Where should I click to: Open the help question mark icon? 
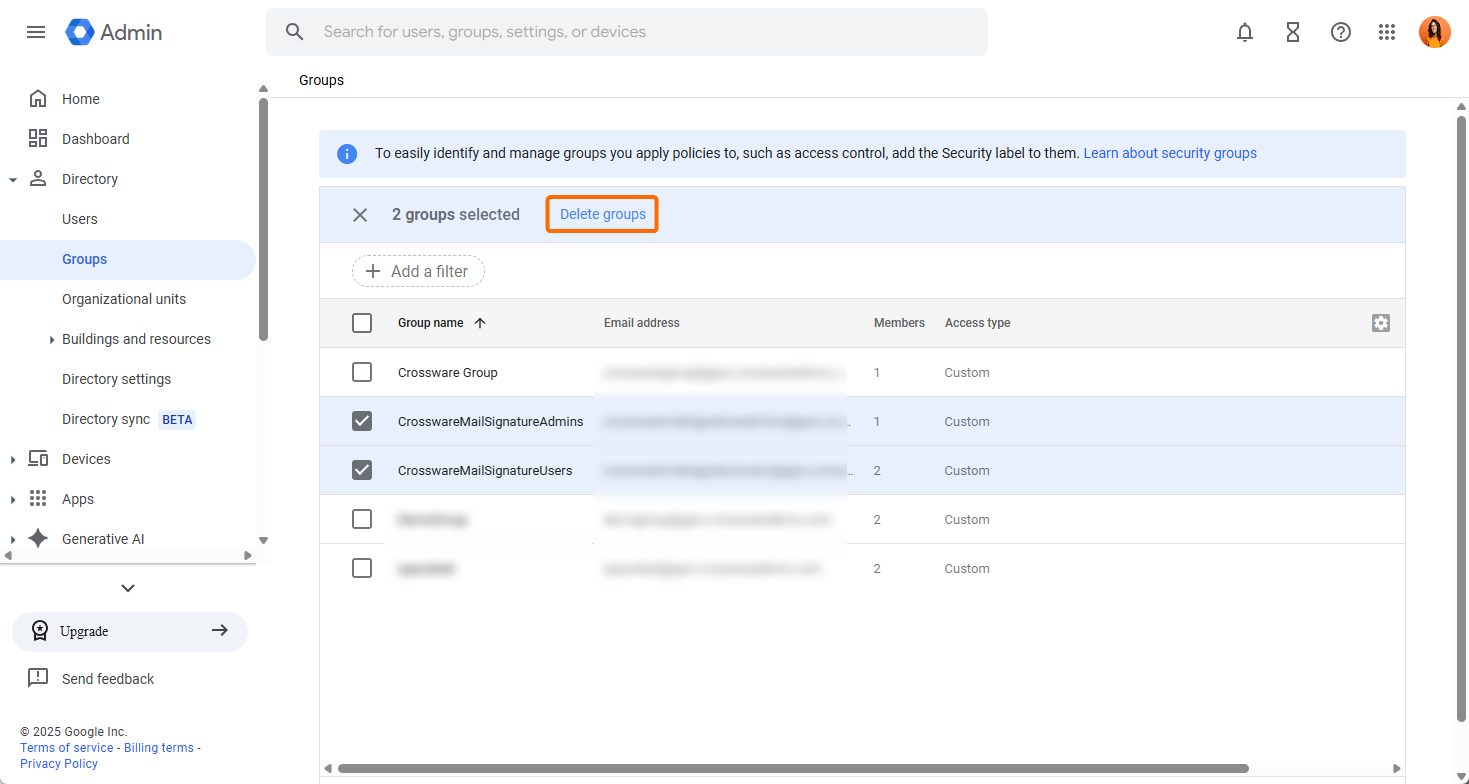1341,32
